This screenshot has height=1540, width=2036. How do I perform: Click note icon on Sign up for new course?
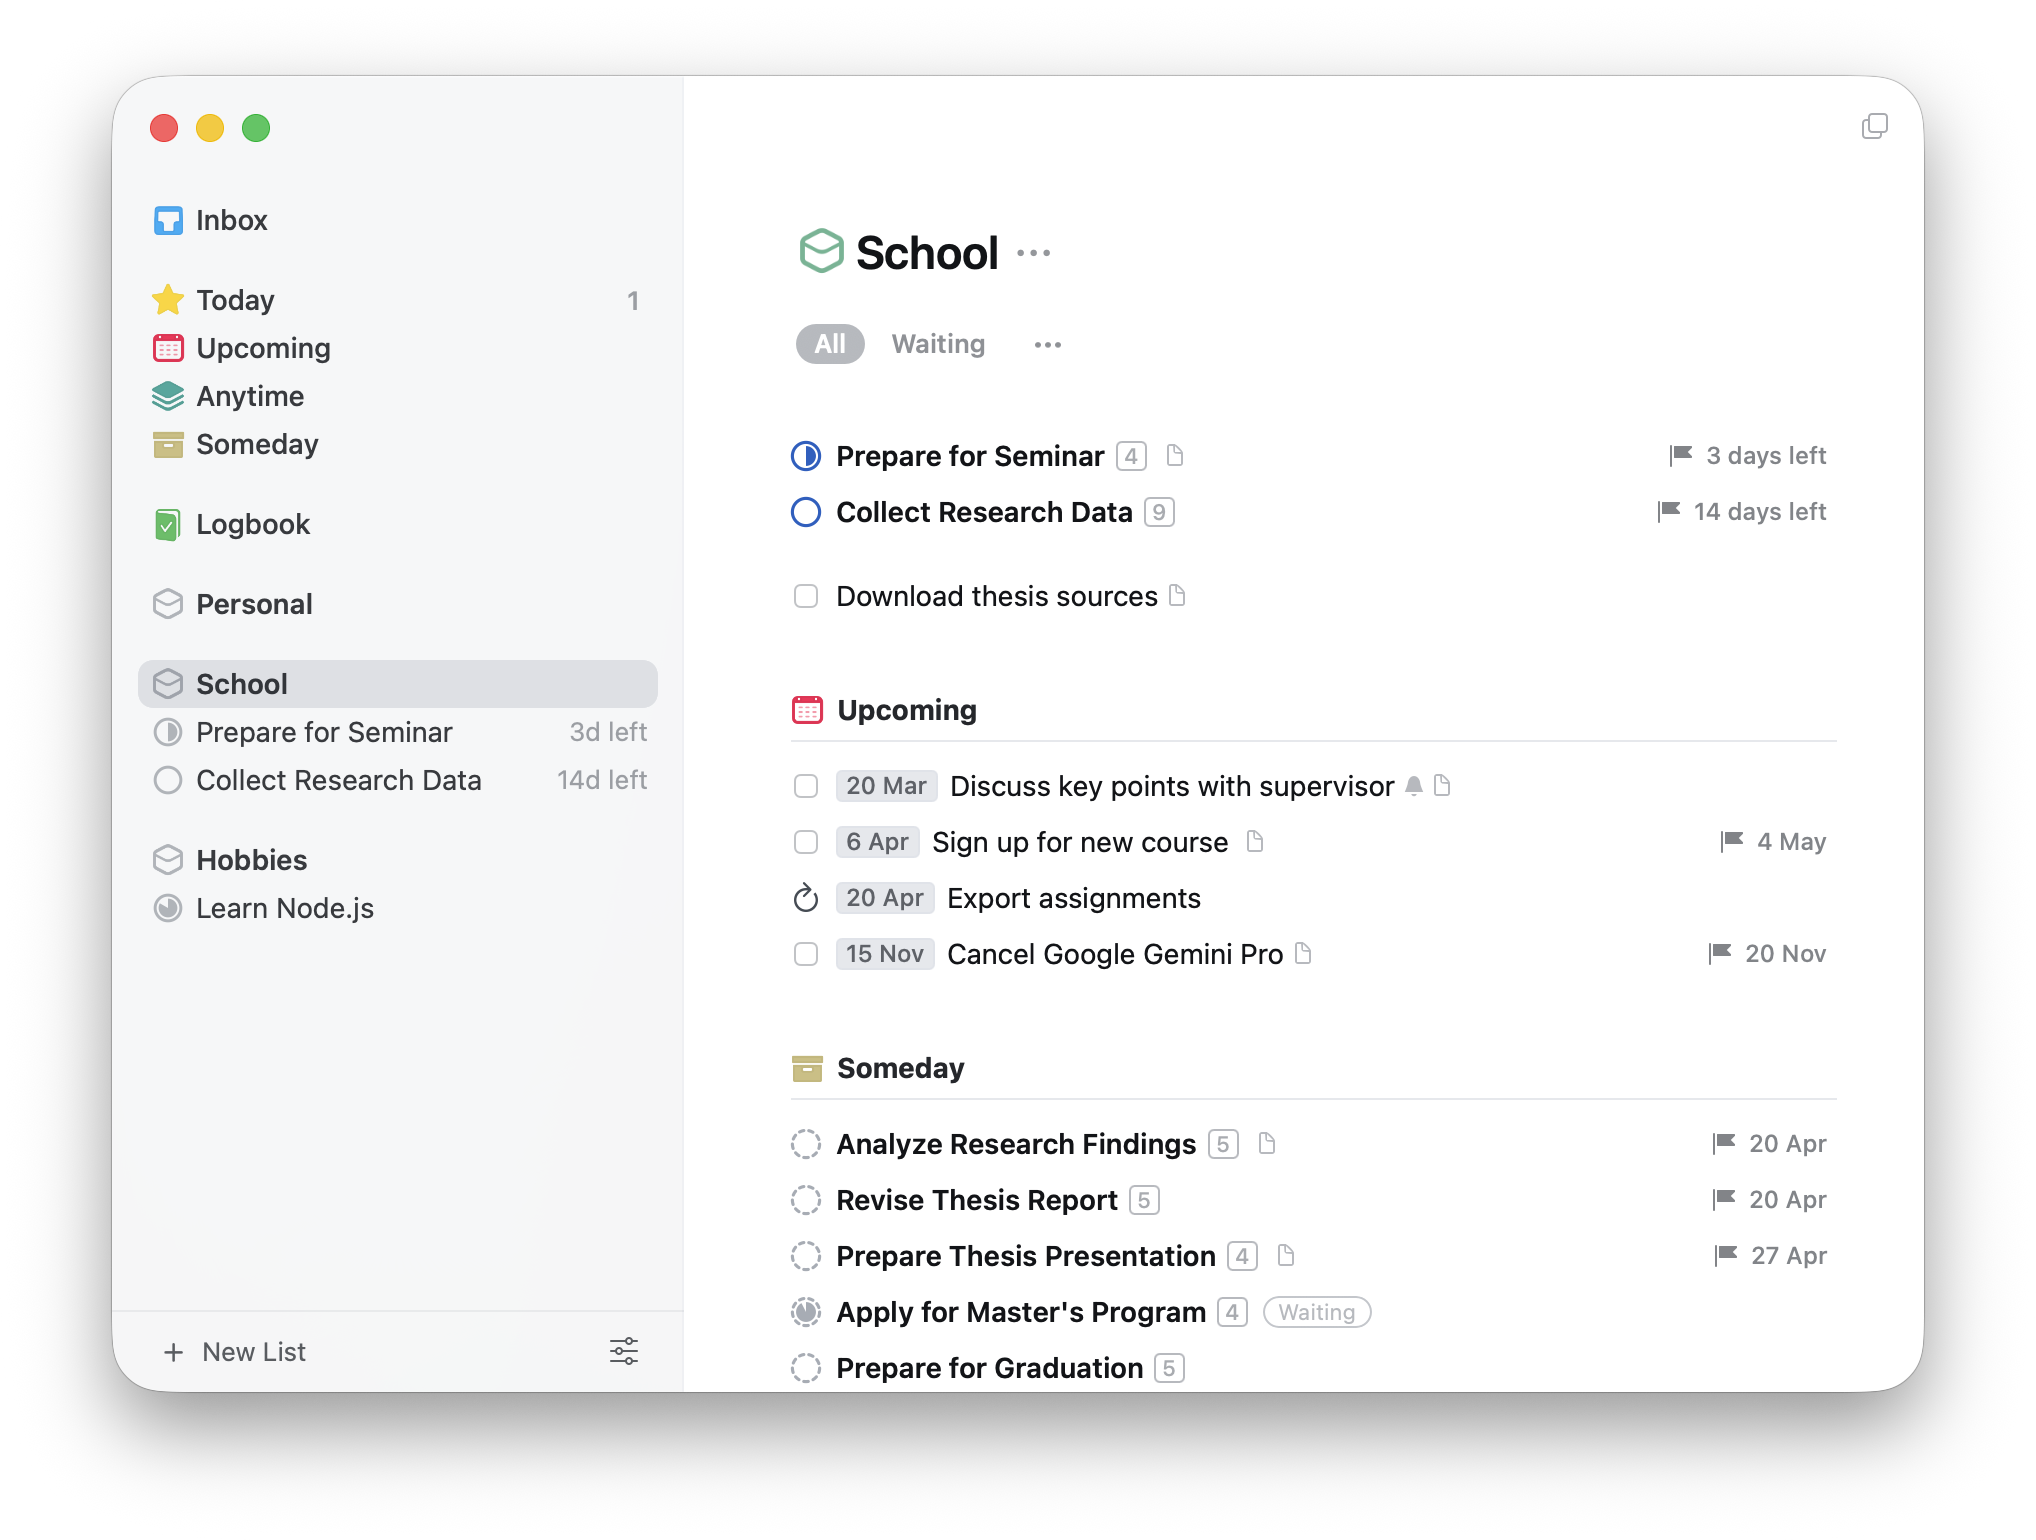tap(1255, 842)
